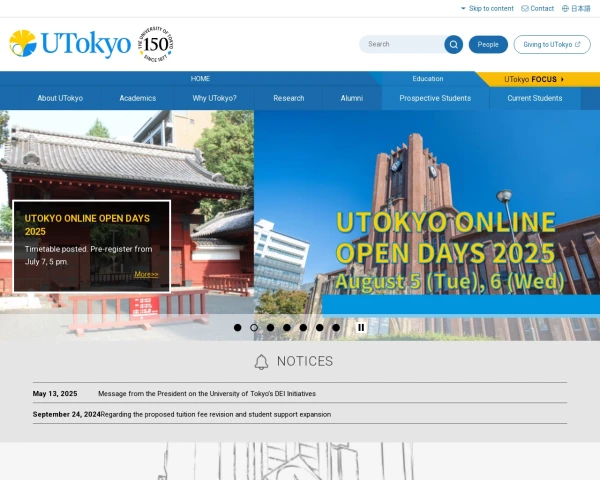600x480 pixels.
Task: Select the seventh carousel slide dot
Action: (x=336, y=328)
